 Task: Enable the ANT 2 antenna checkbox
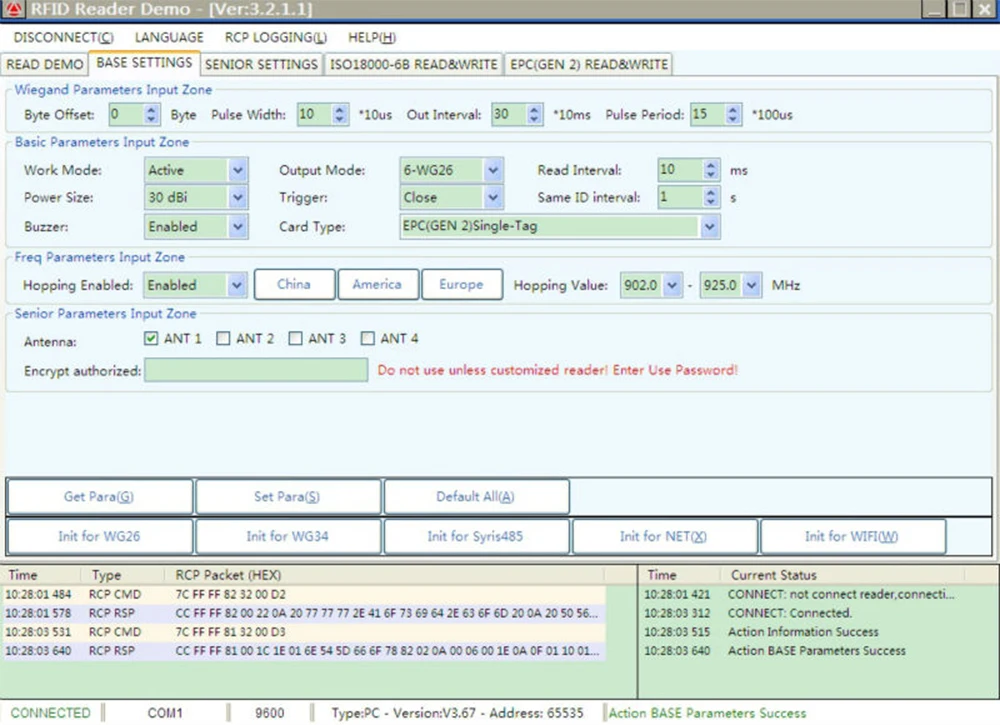tap(223, 339)
